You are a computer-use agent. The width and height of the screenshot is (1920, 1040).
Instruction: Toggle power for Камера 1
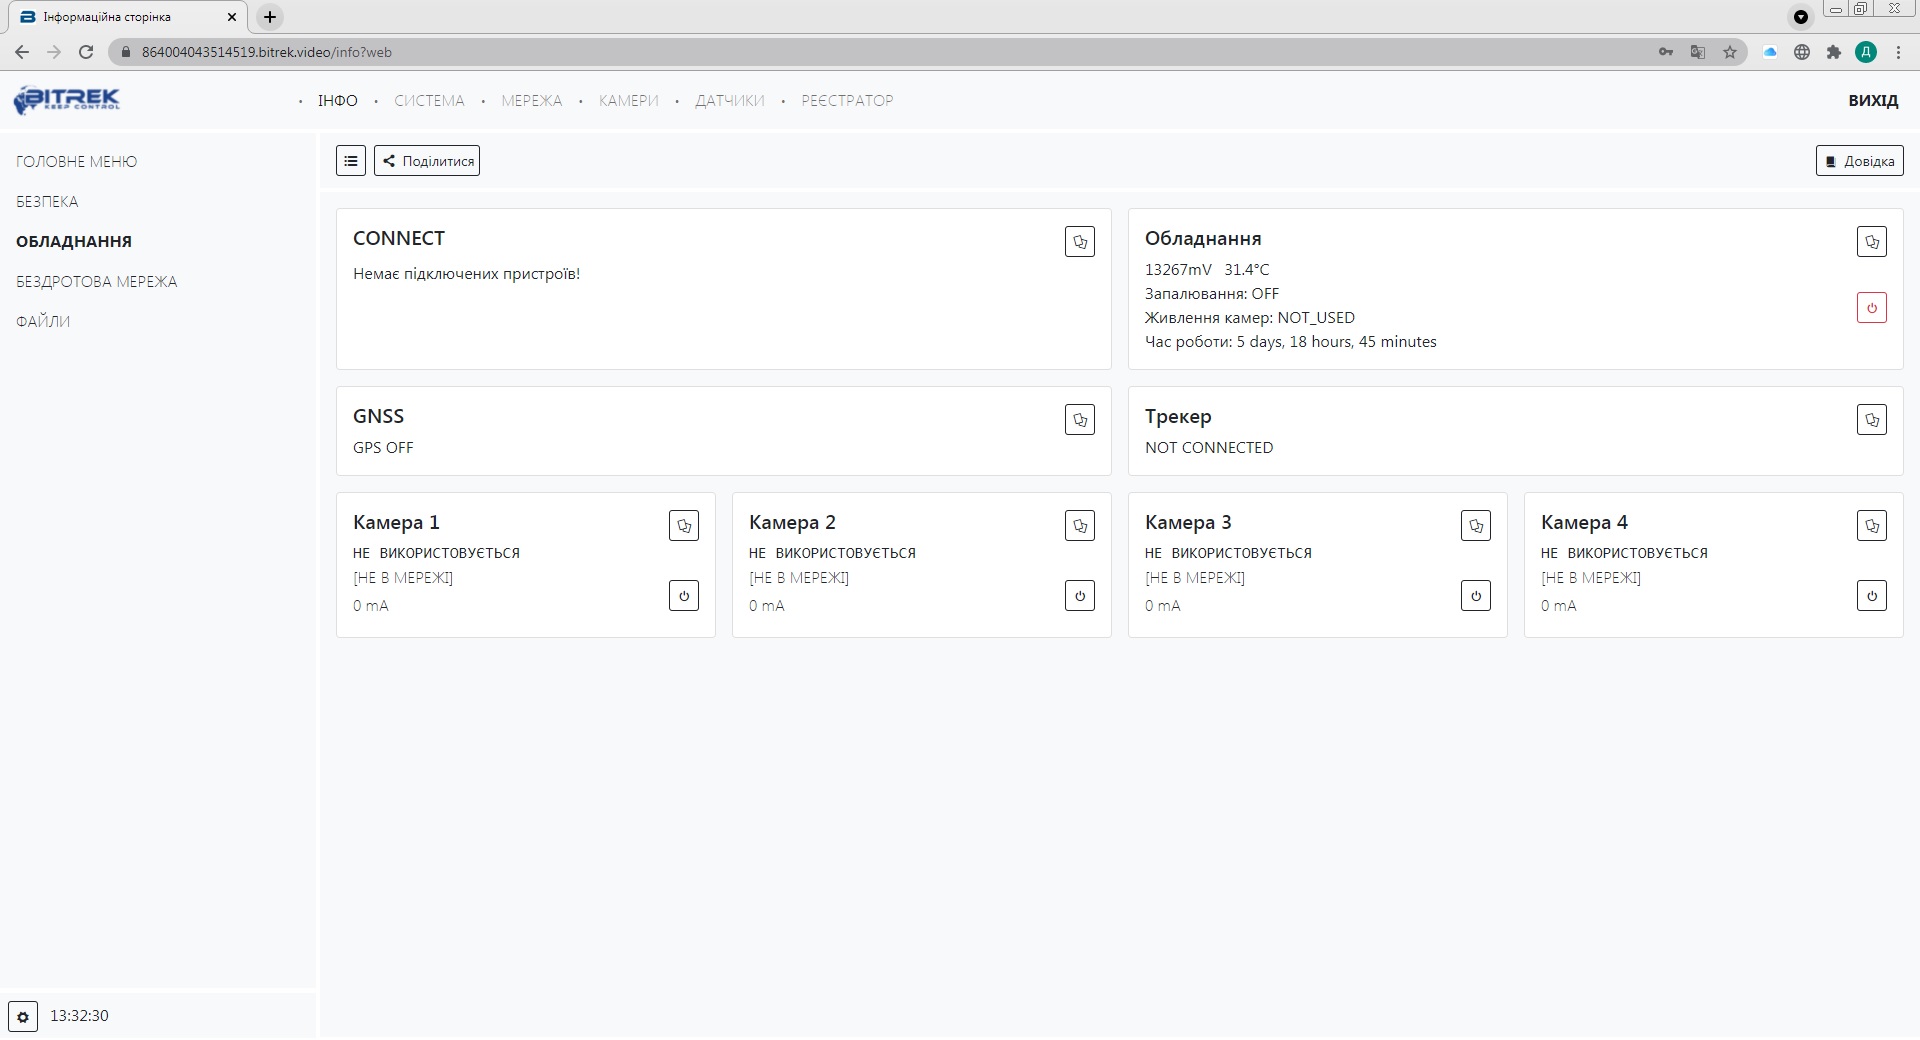coord(684,596)
